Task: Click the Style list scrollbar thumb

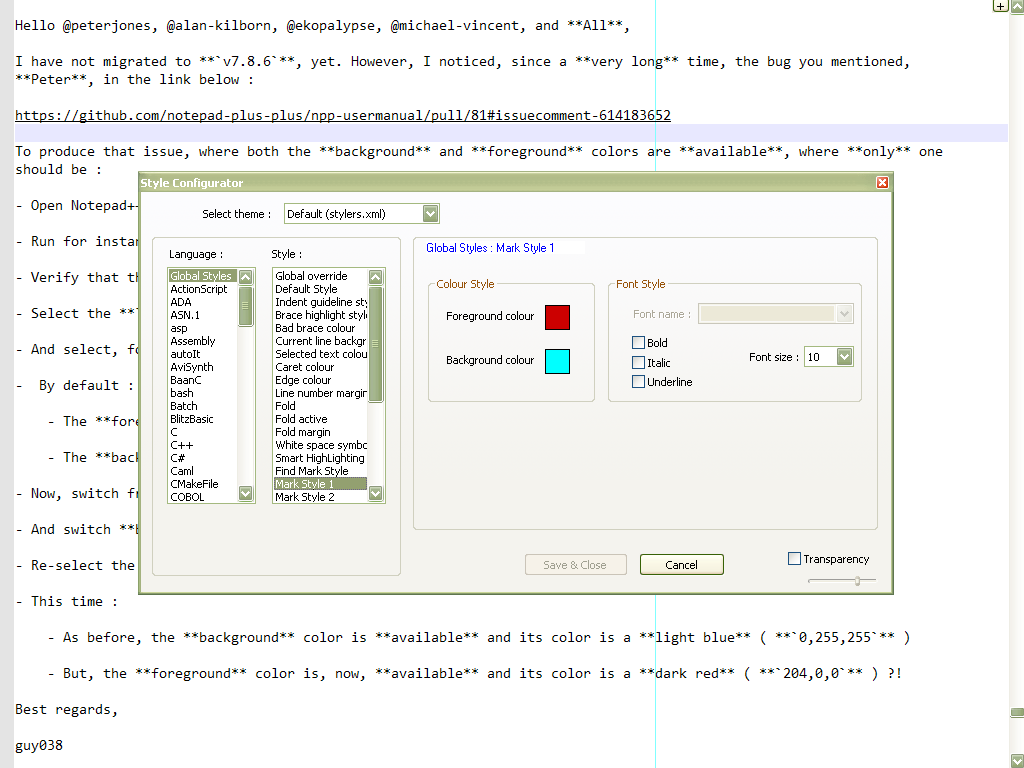Action: tap(376, 344)
